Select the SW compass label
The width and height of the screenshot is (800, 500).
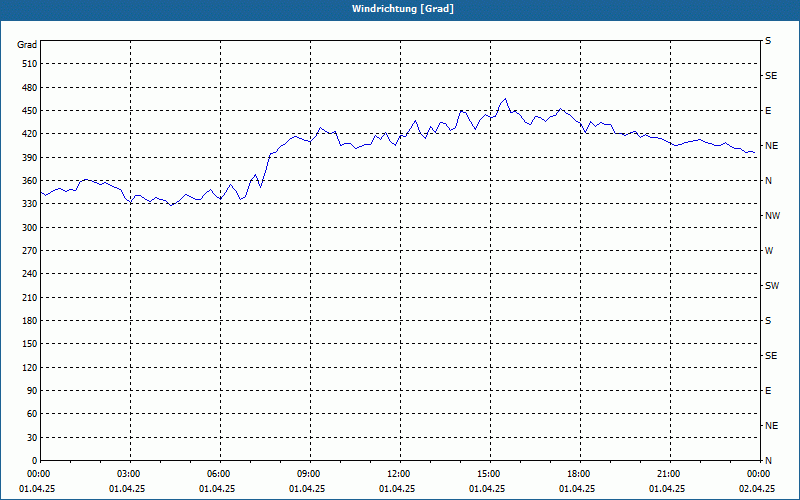pyautogui.click(x=772, y=286)
